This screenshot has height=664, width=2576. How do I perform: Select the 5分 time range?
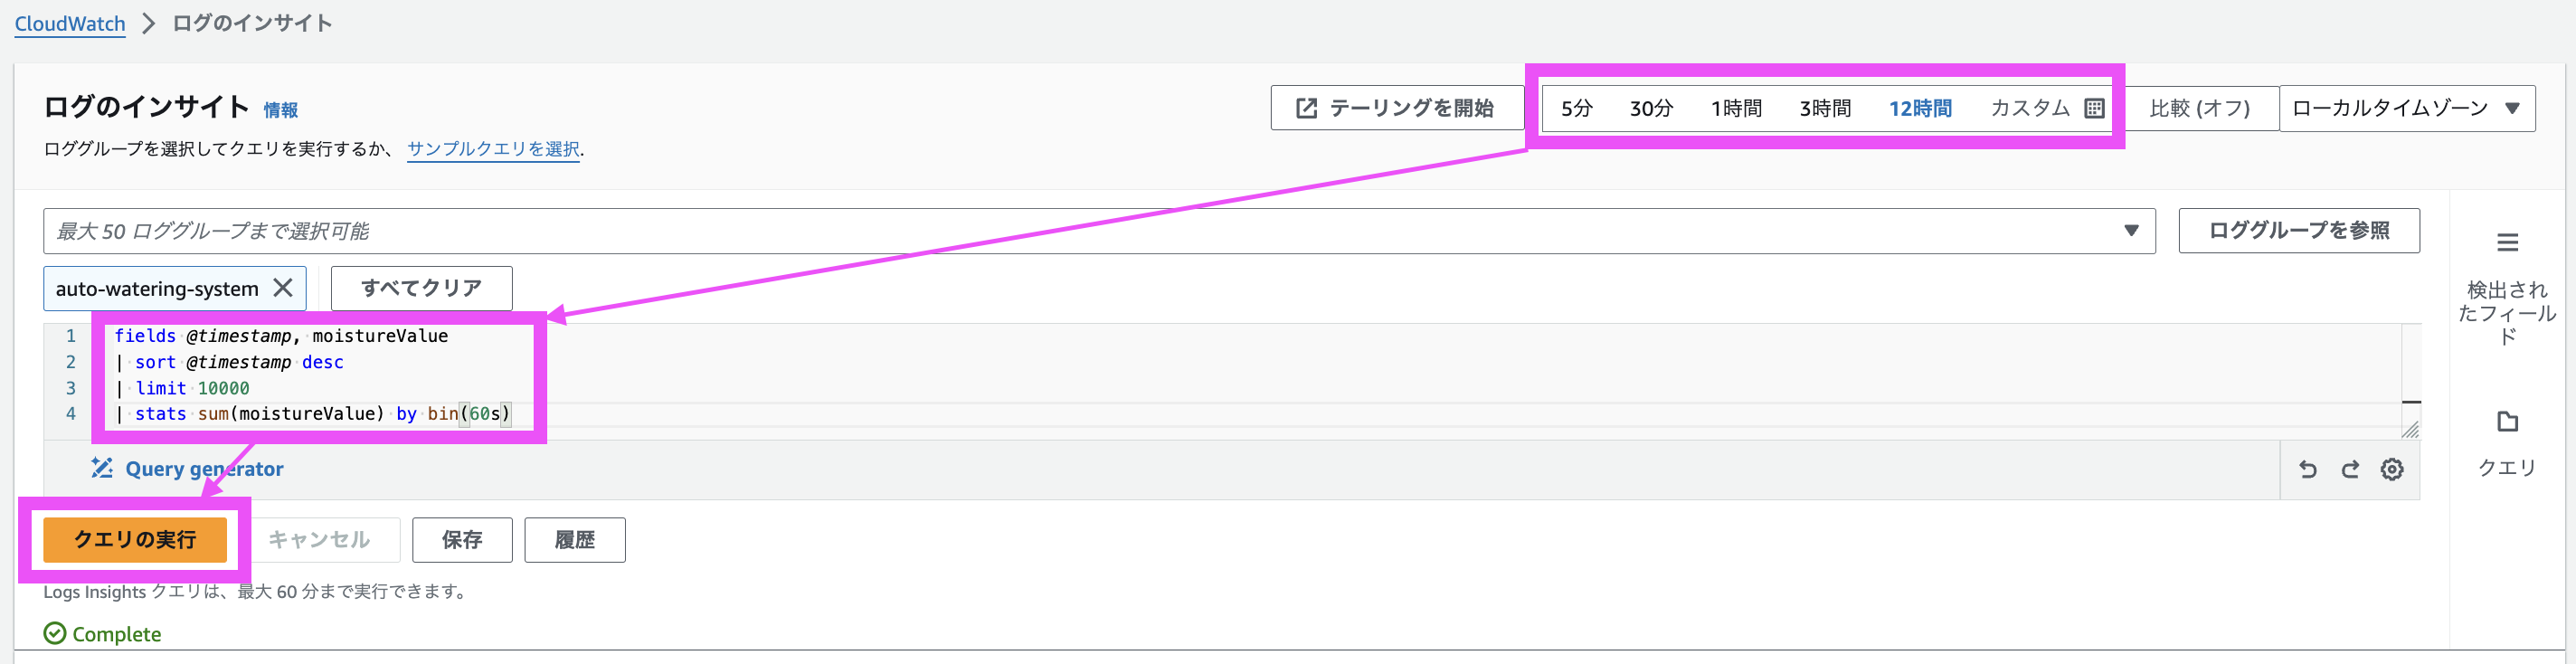(1576, 108)
